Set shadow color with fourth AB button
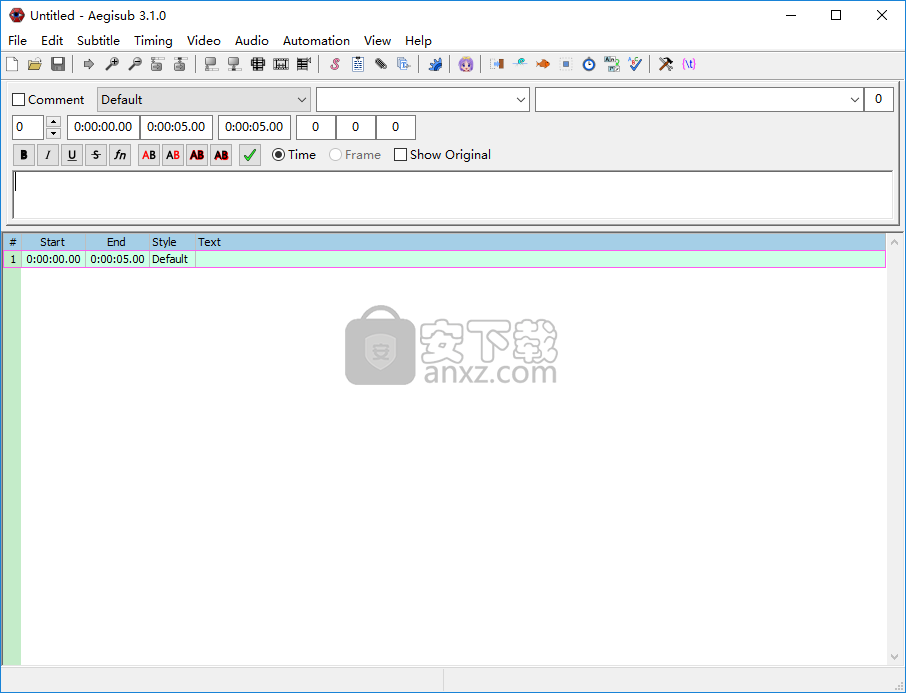This screenshot has width=906, height=693. (x=221, y=155)
